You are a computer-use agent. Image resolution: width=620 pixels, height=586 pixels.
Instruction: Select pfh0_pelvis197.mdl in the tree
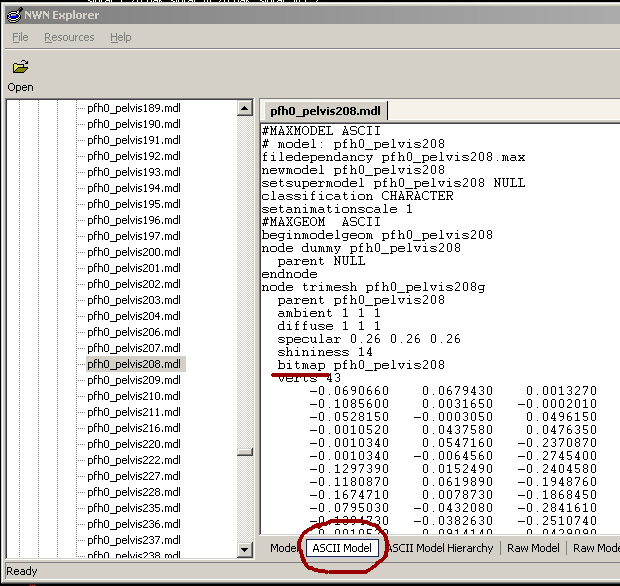coord(134,236)
